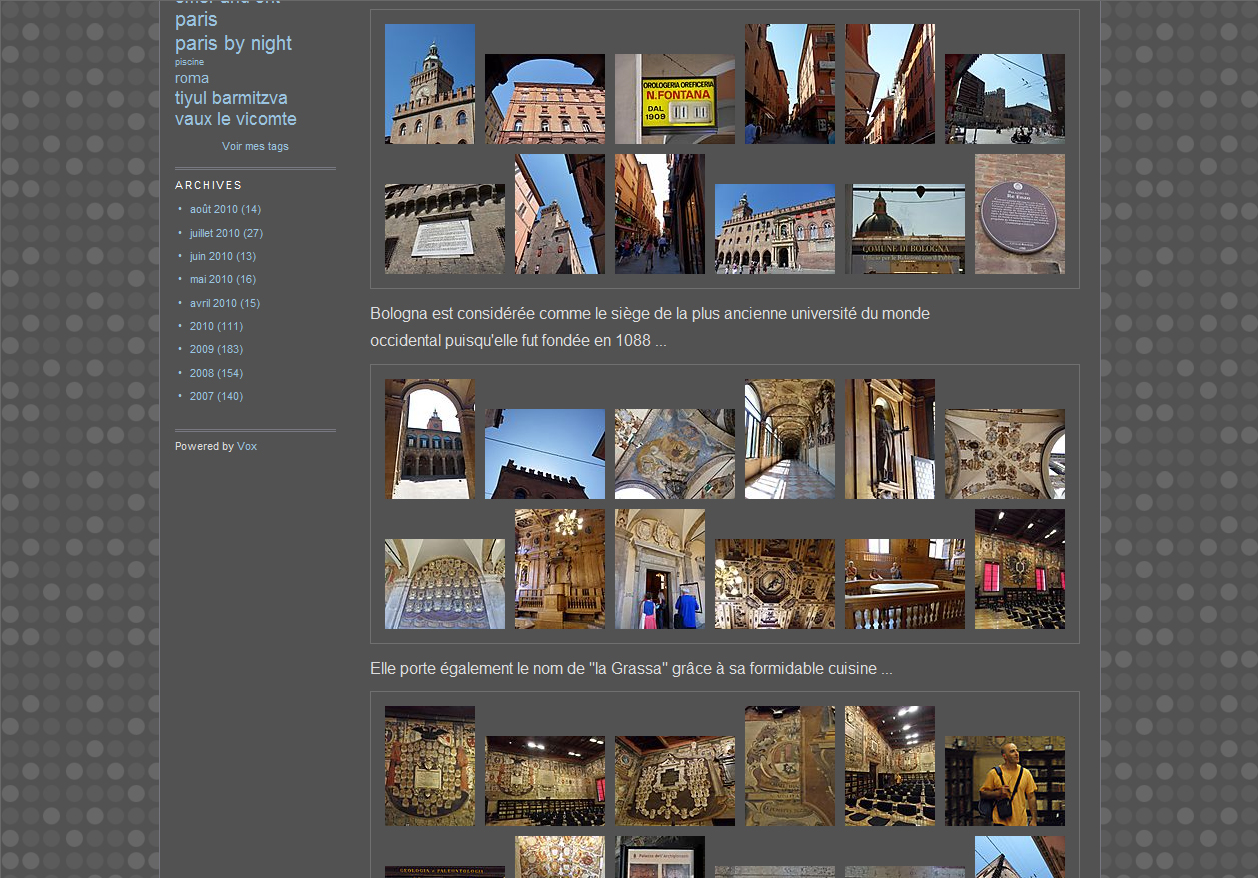Open the 'vaux le vicomte' tag
Image resolution: width=1258 pixels, height=878 pixels.
point(235,119)
